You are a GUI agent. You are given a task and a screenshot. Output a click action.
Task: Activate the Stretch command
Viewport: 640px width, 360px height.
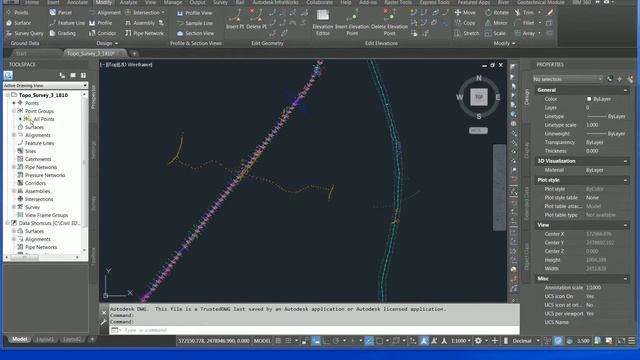467,33
